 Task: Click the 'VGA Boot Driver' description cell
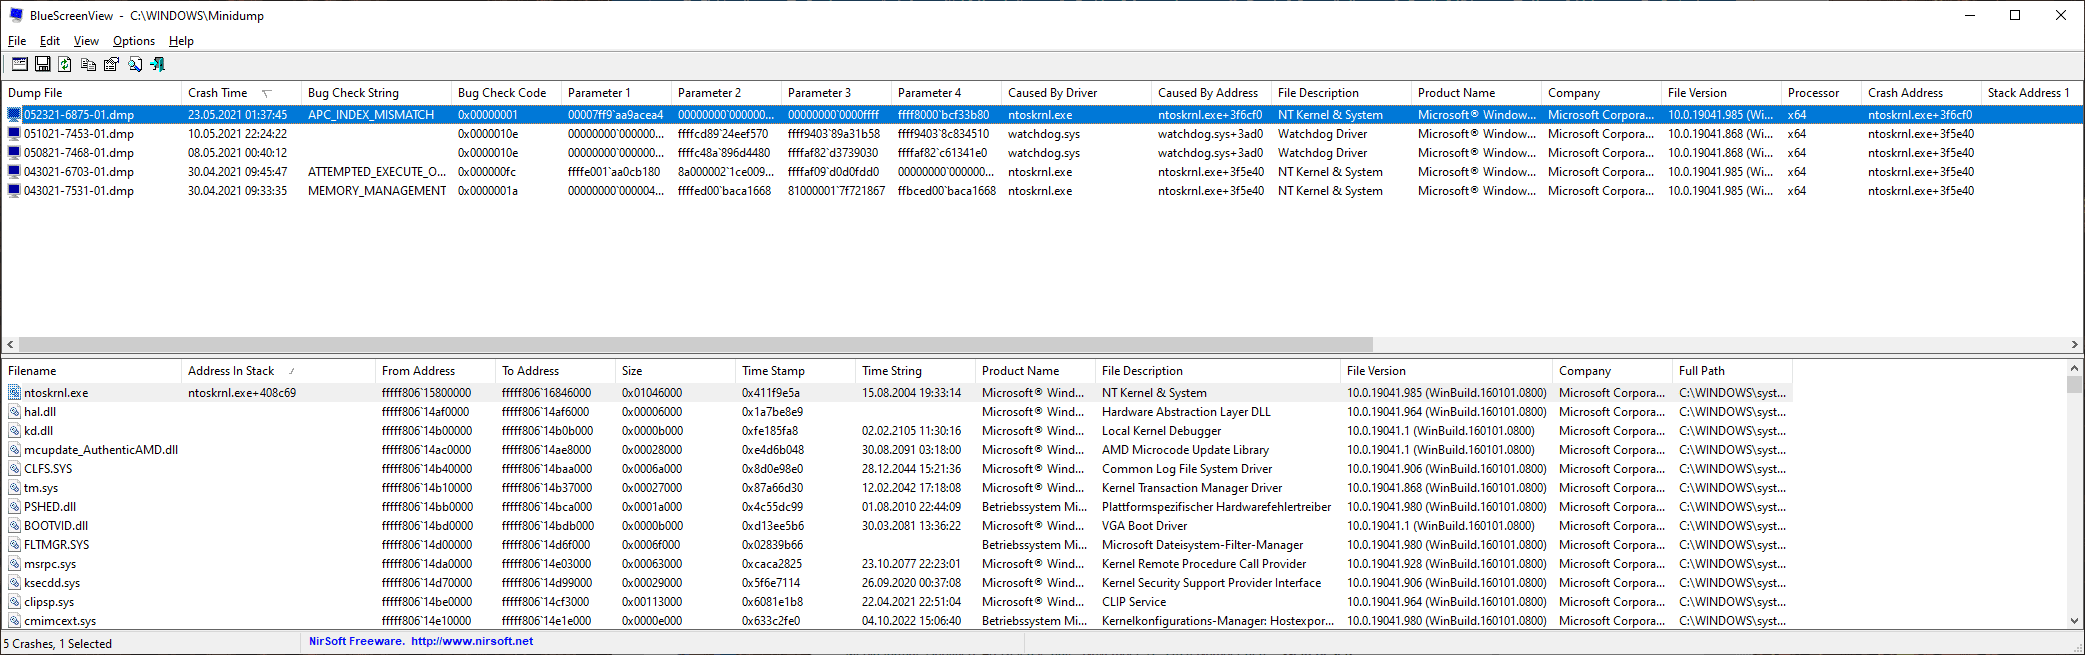[x=1144, y=526]
